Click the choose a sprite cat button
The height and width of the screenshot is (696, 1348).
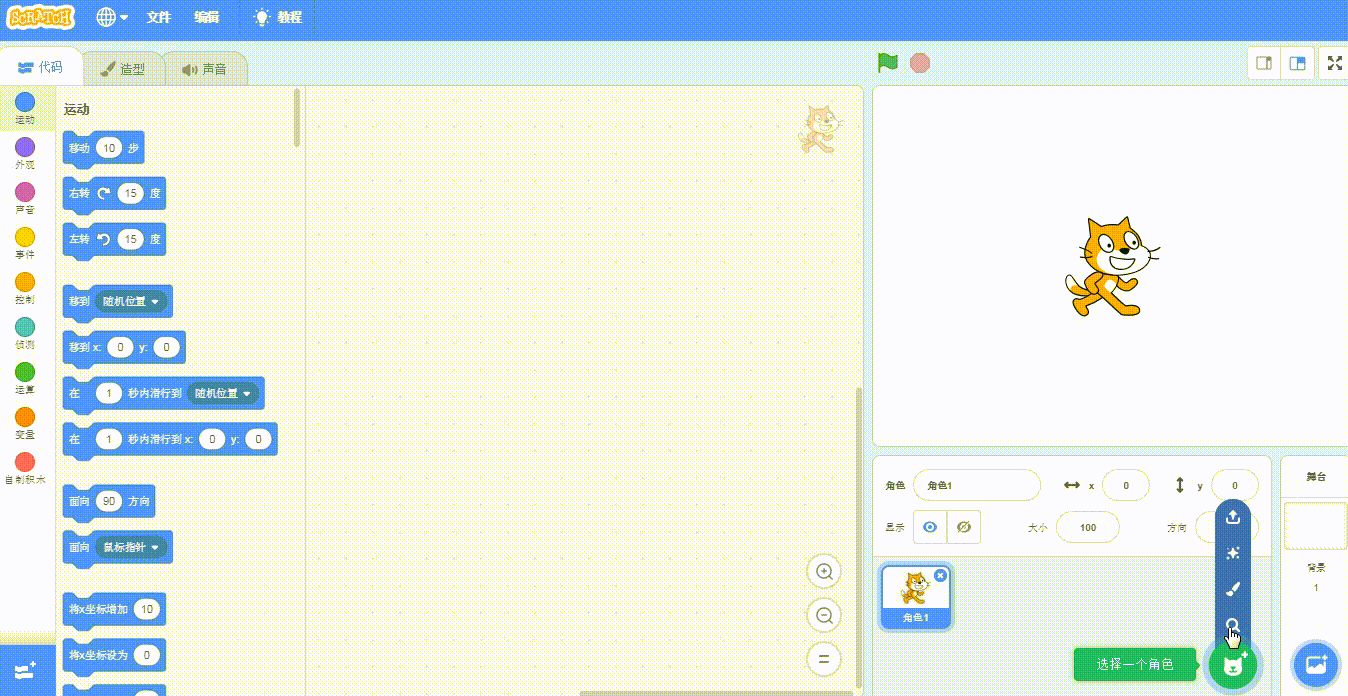click(1232, 664)
